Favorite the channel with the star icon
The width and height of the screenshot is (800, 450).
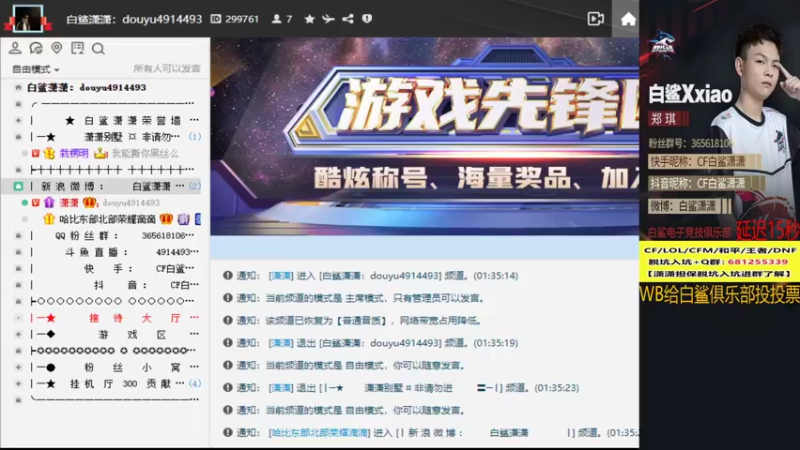coord(309,19)
